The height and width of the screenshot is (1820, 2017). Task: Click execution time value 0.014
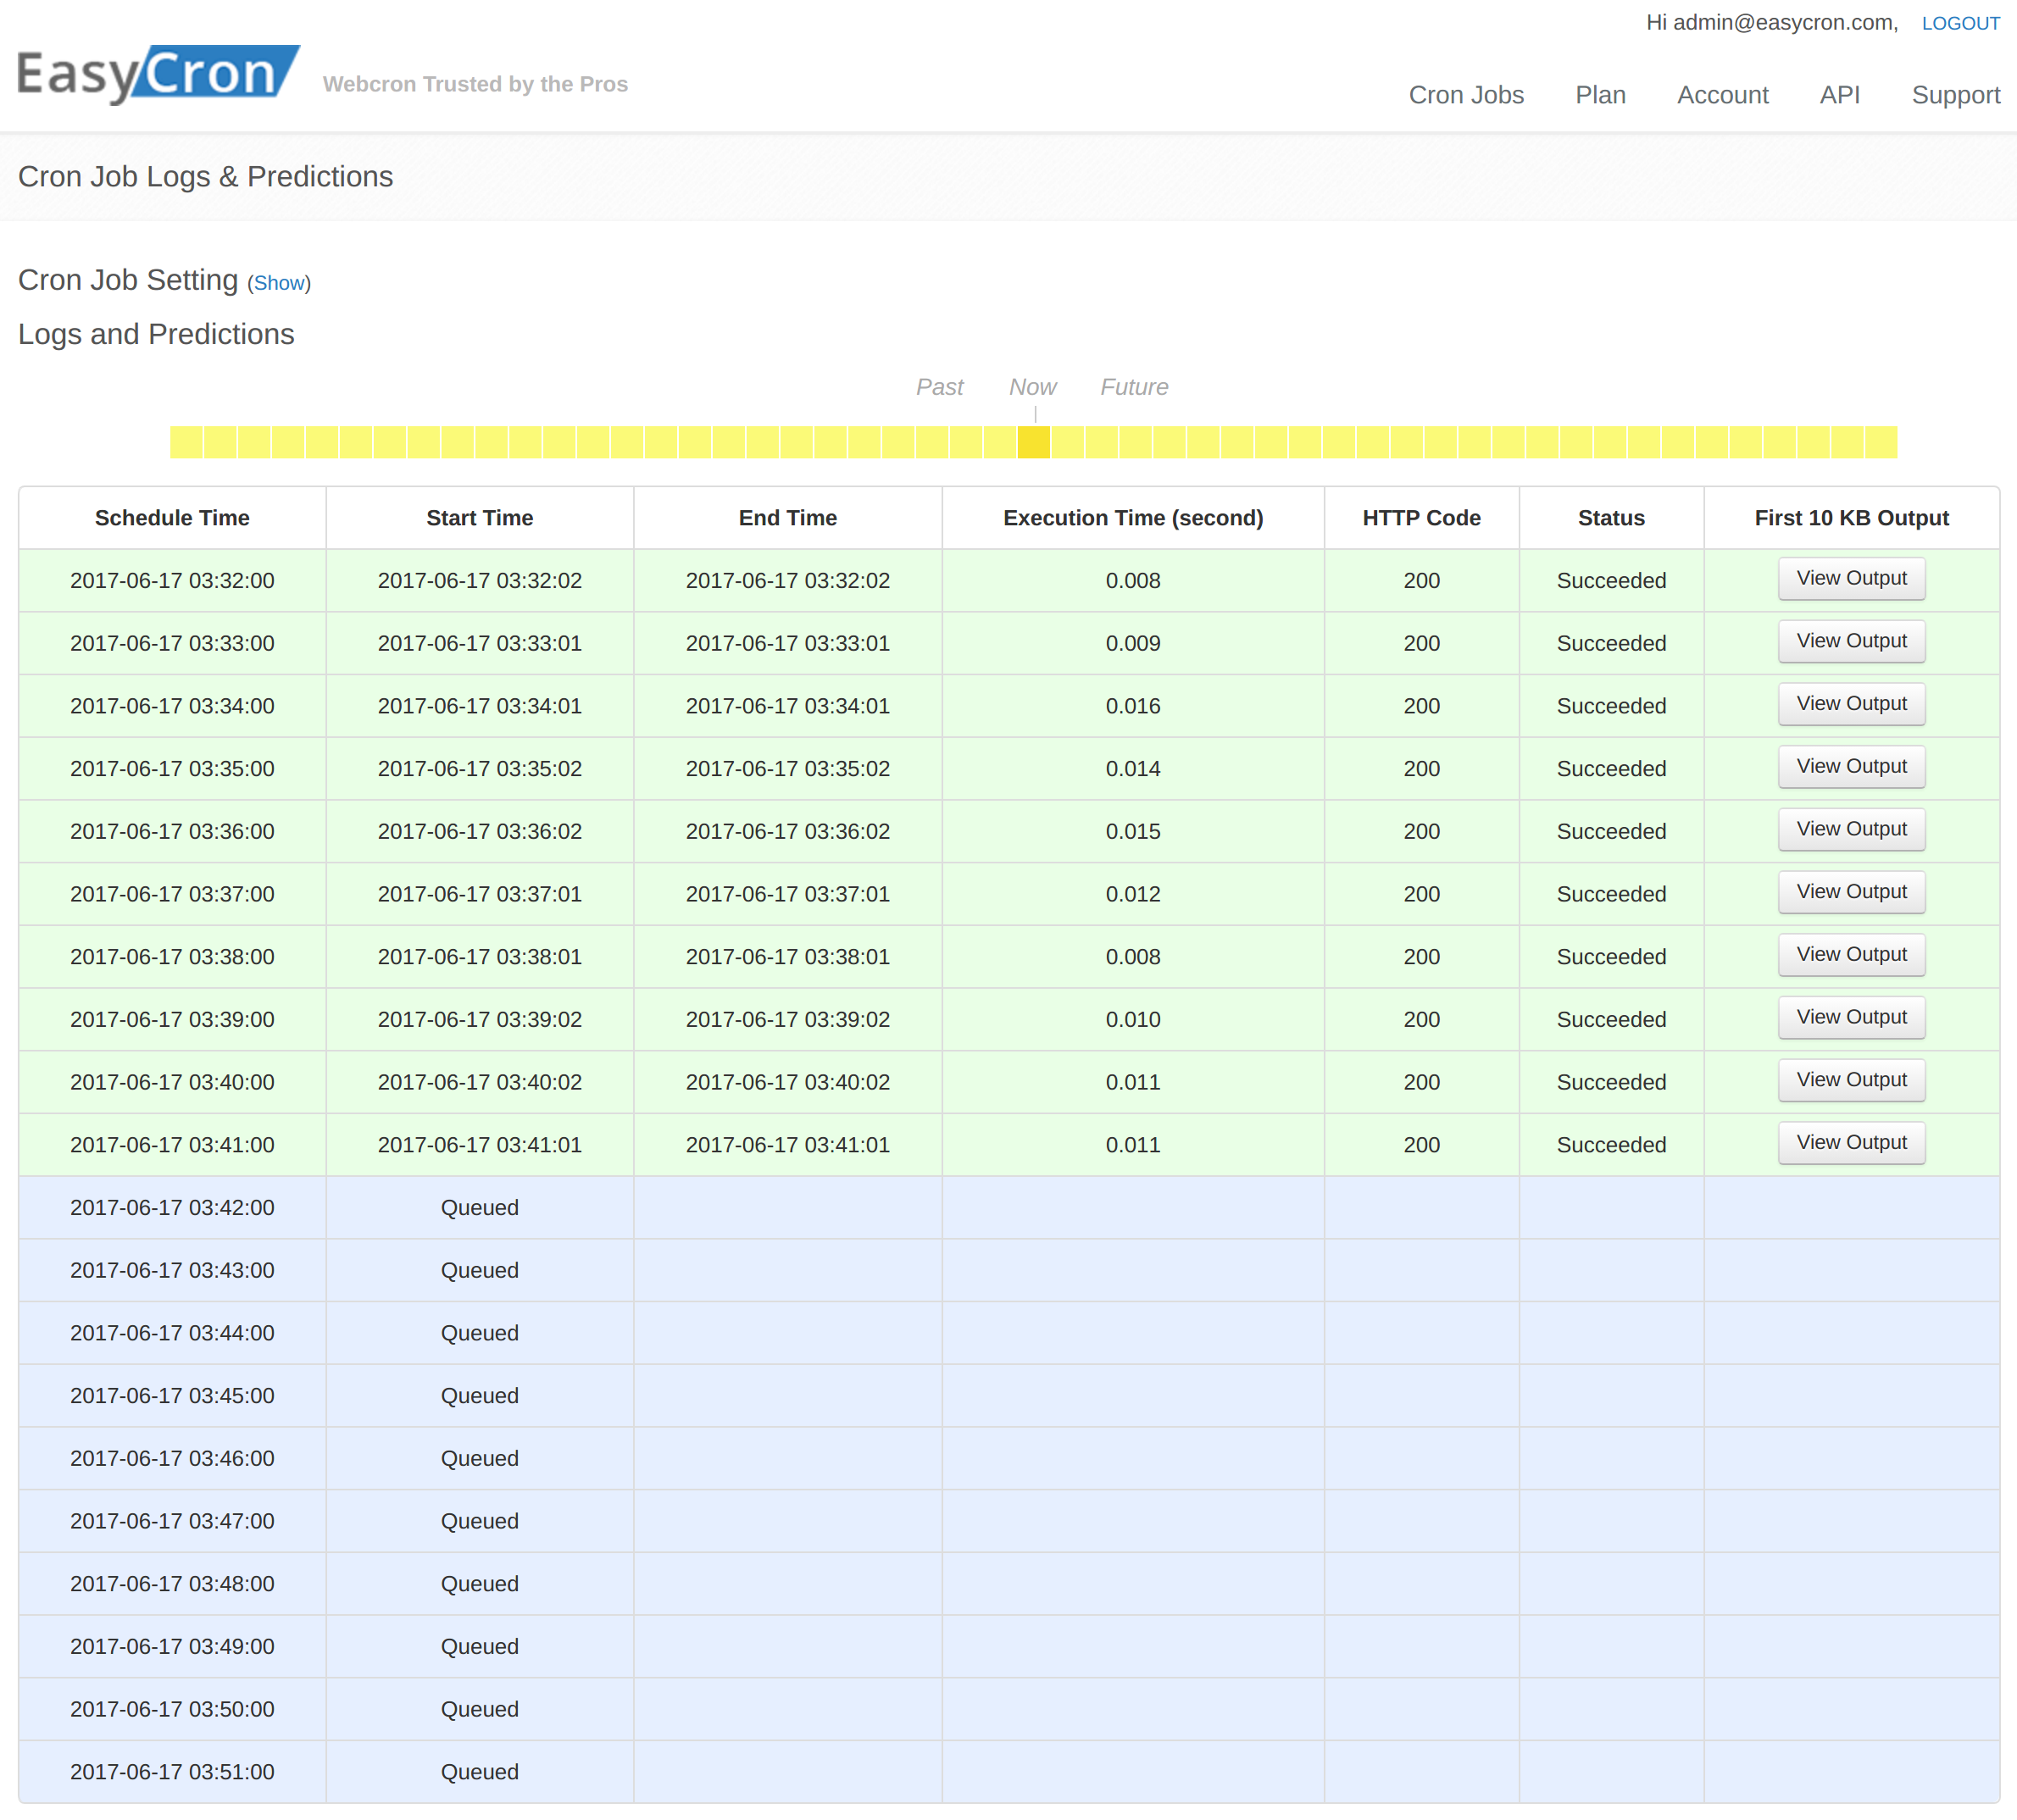click(x=1133, y=769)
